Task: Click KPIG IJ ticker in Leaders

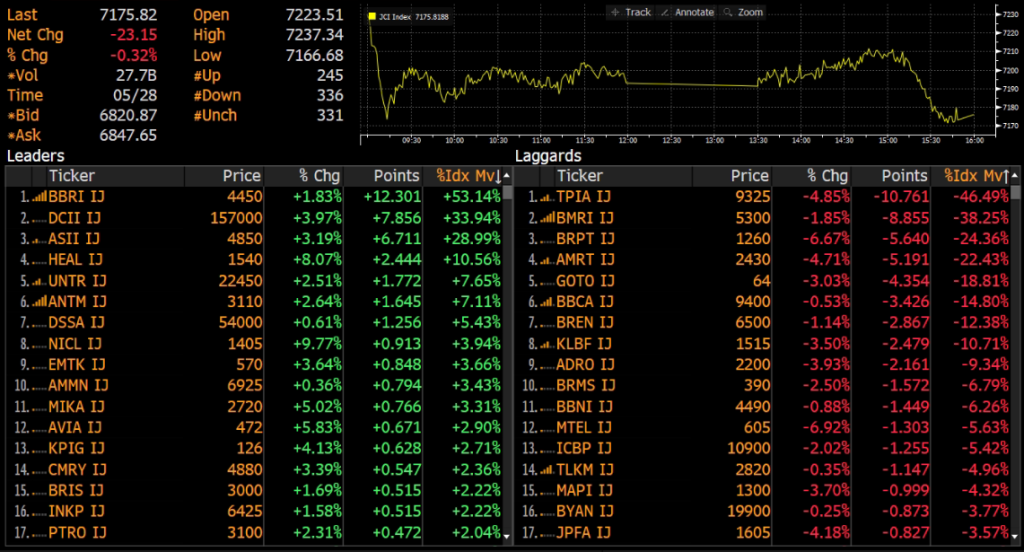Action: 76,449
